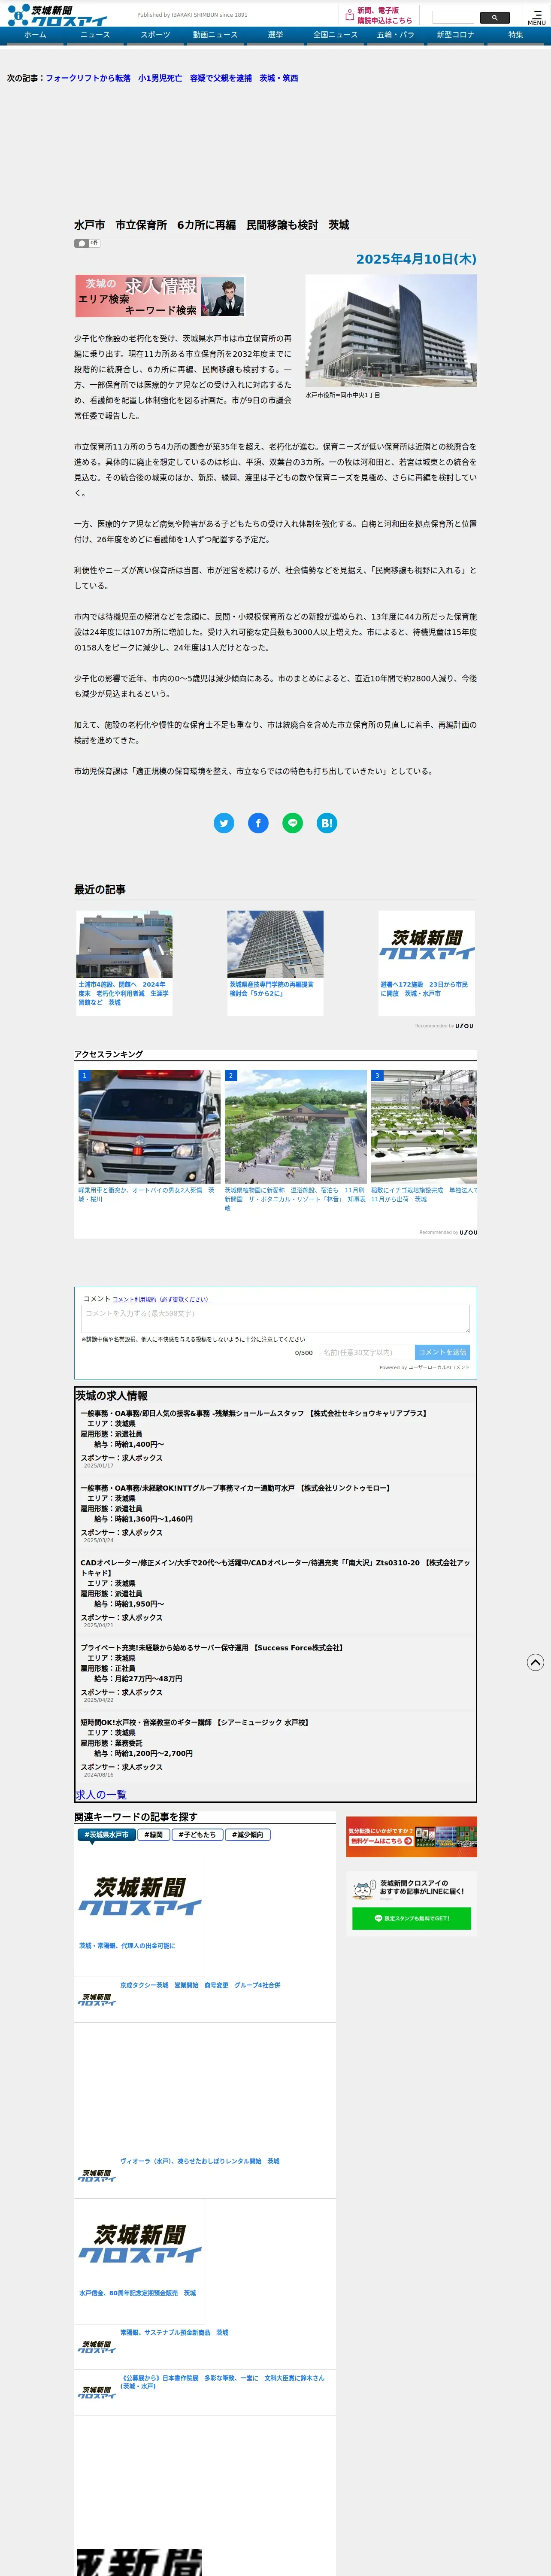Open recent article 土浦市4施設、閉館へ
Viewport: 551px width, 2576px height.
tap(124, 962)
